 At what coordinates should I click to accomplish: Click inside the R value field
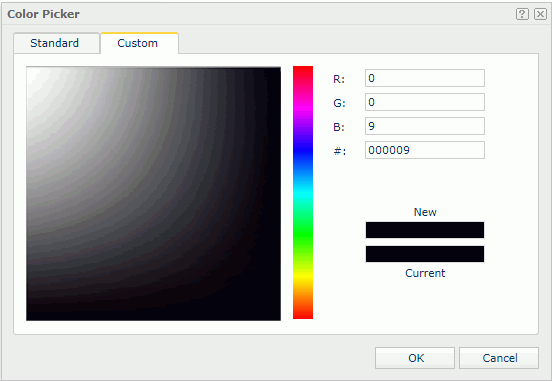[x=425, y=78]
